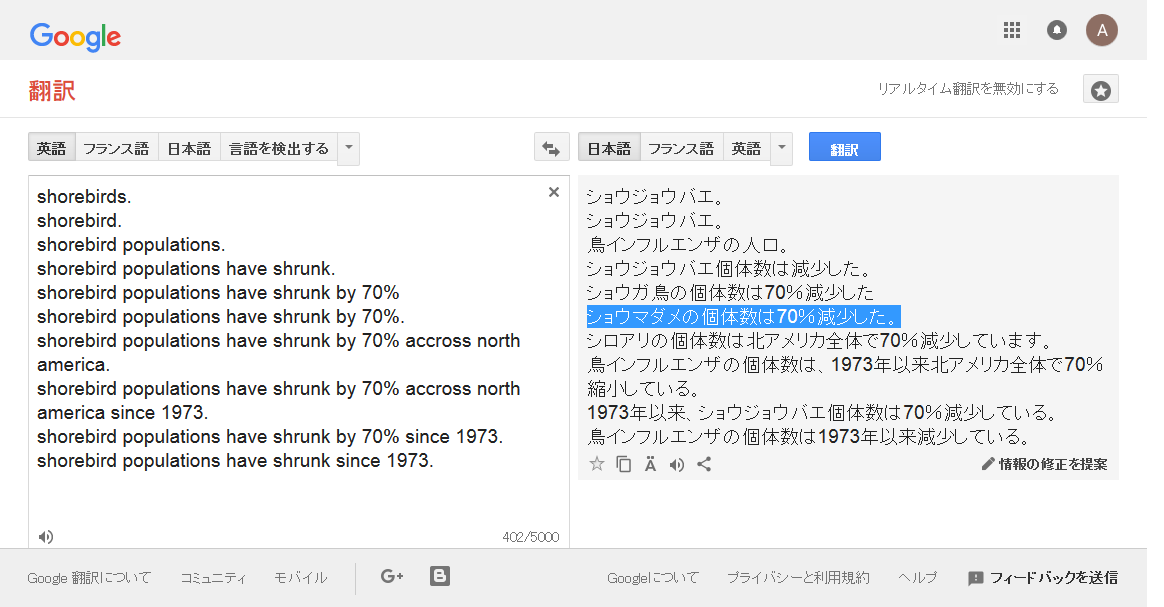The width and height of the screenshot is (1164, 607).
Task: Select 日本語 as source language
Action: pos(189,148)
